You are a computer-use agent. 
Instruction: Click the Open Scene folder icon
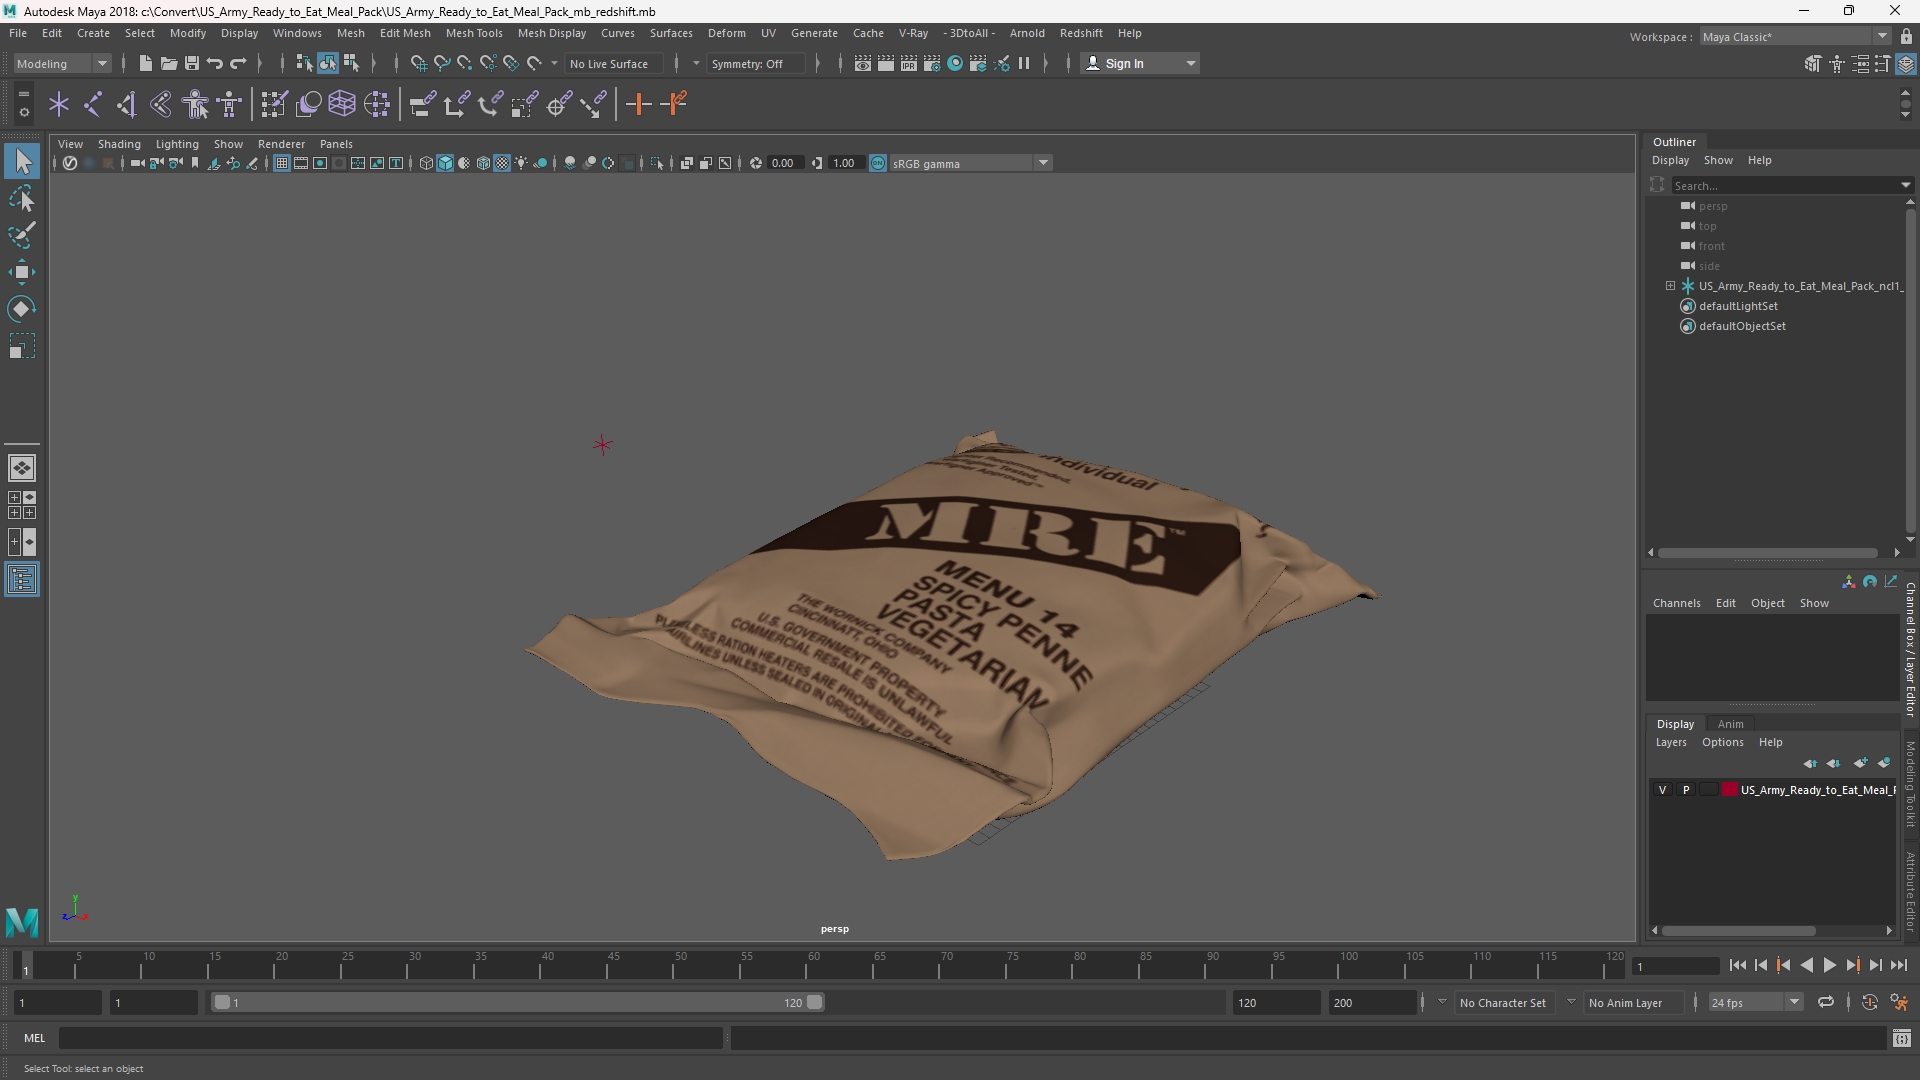click(x=169, y=64)
